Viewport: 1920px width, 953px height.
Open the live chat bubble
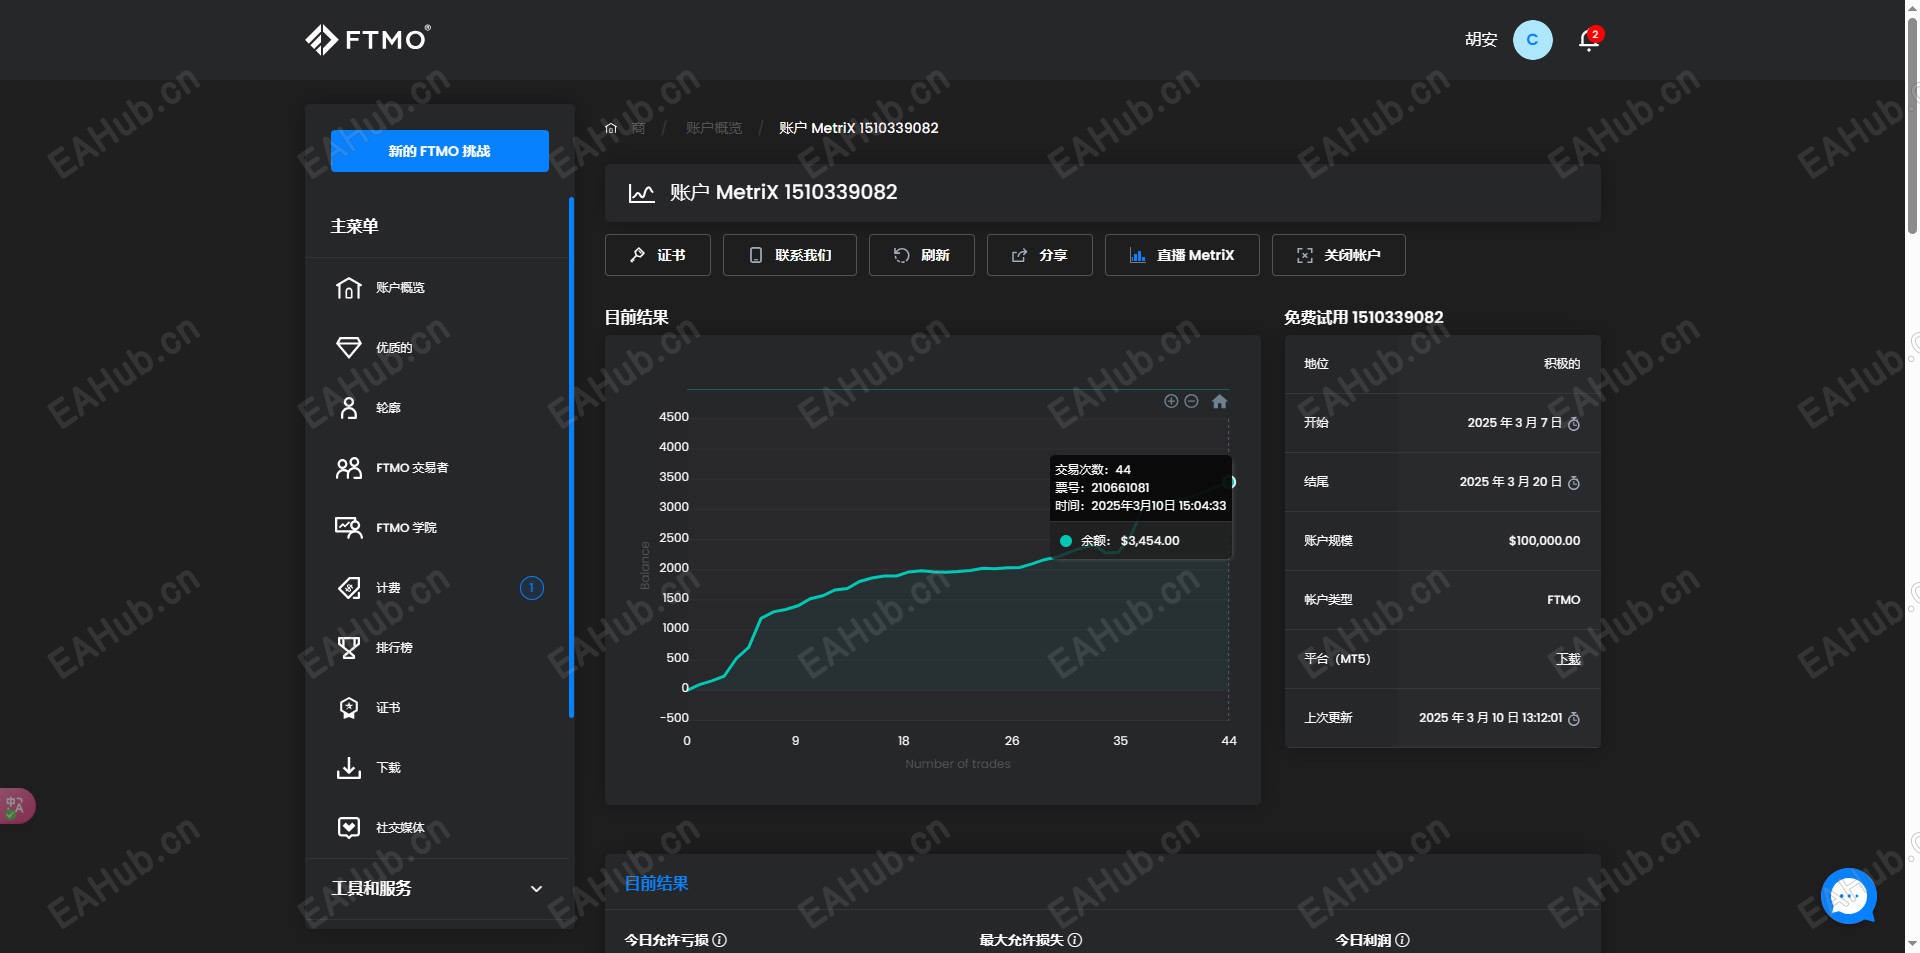tap(1848, 896)
